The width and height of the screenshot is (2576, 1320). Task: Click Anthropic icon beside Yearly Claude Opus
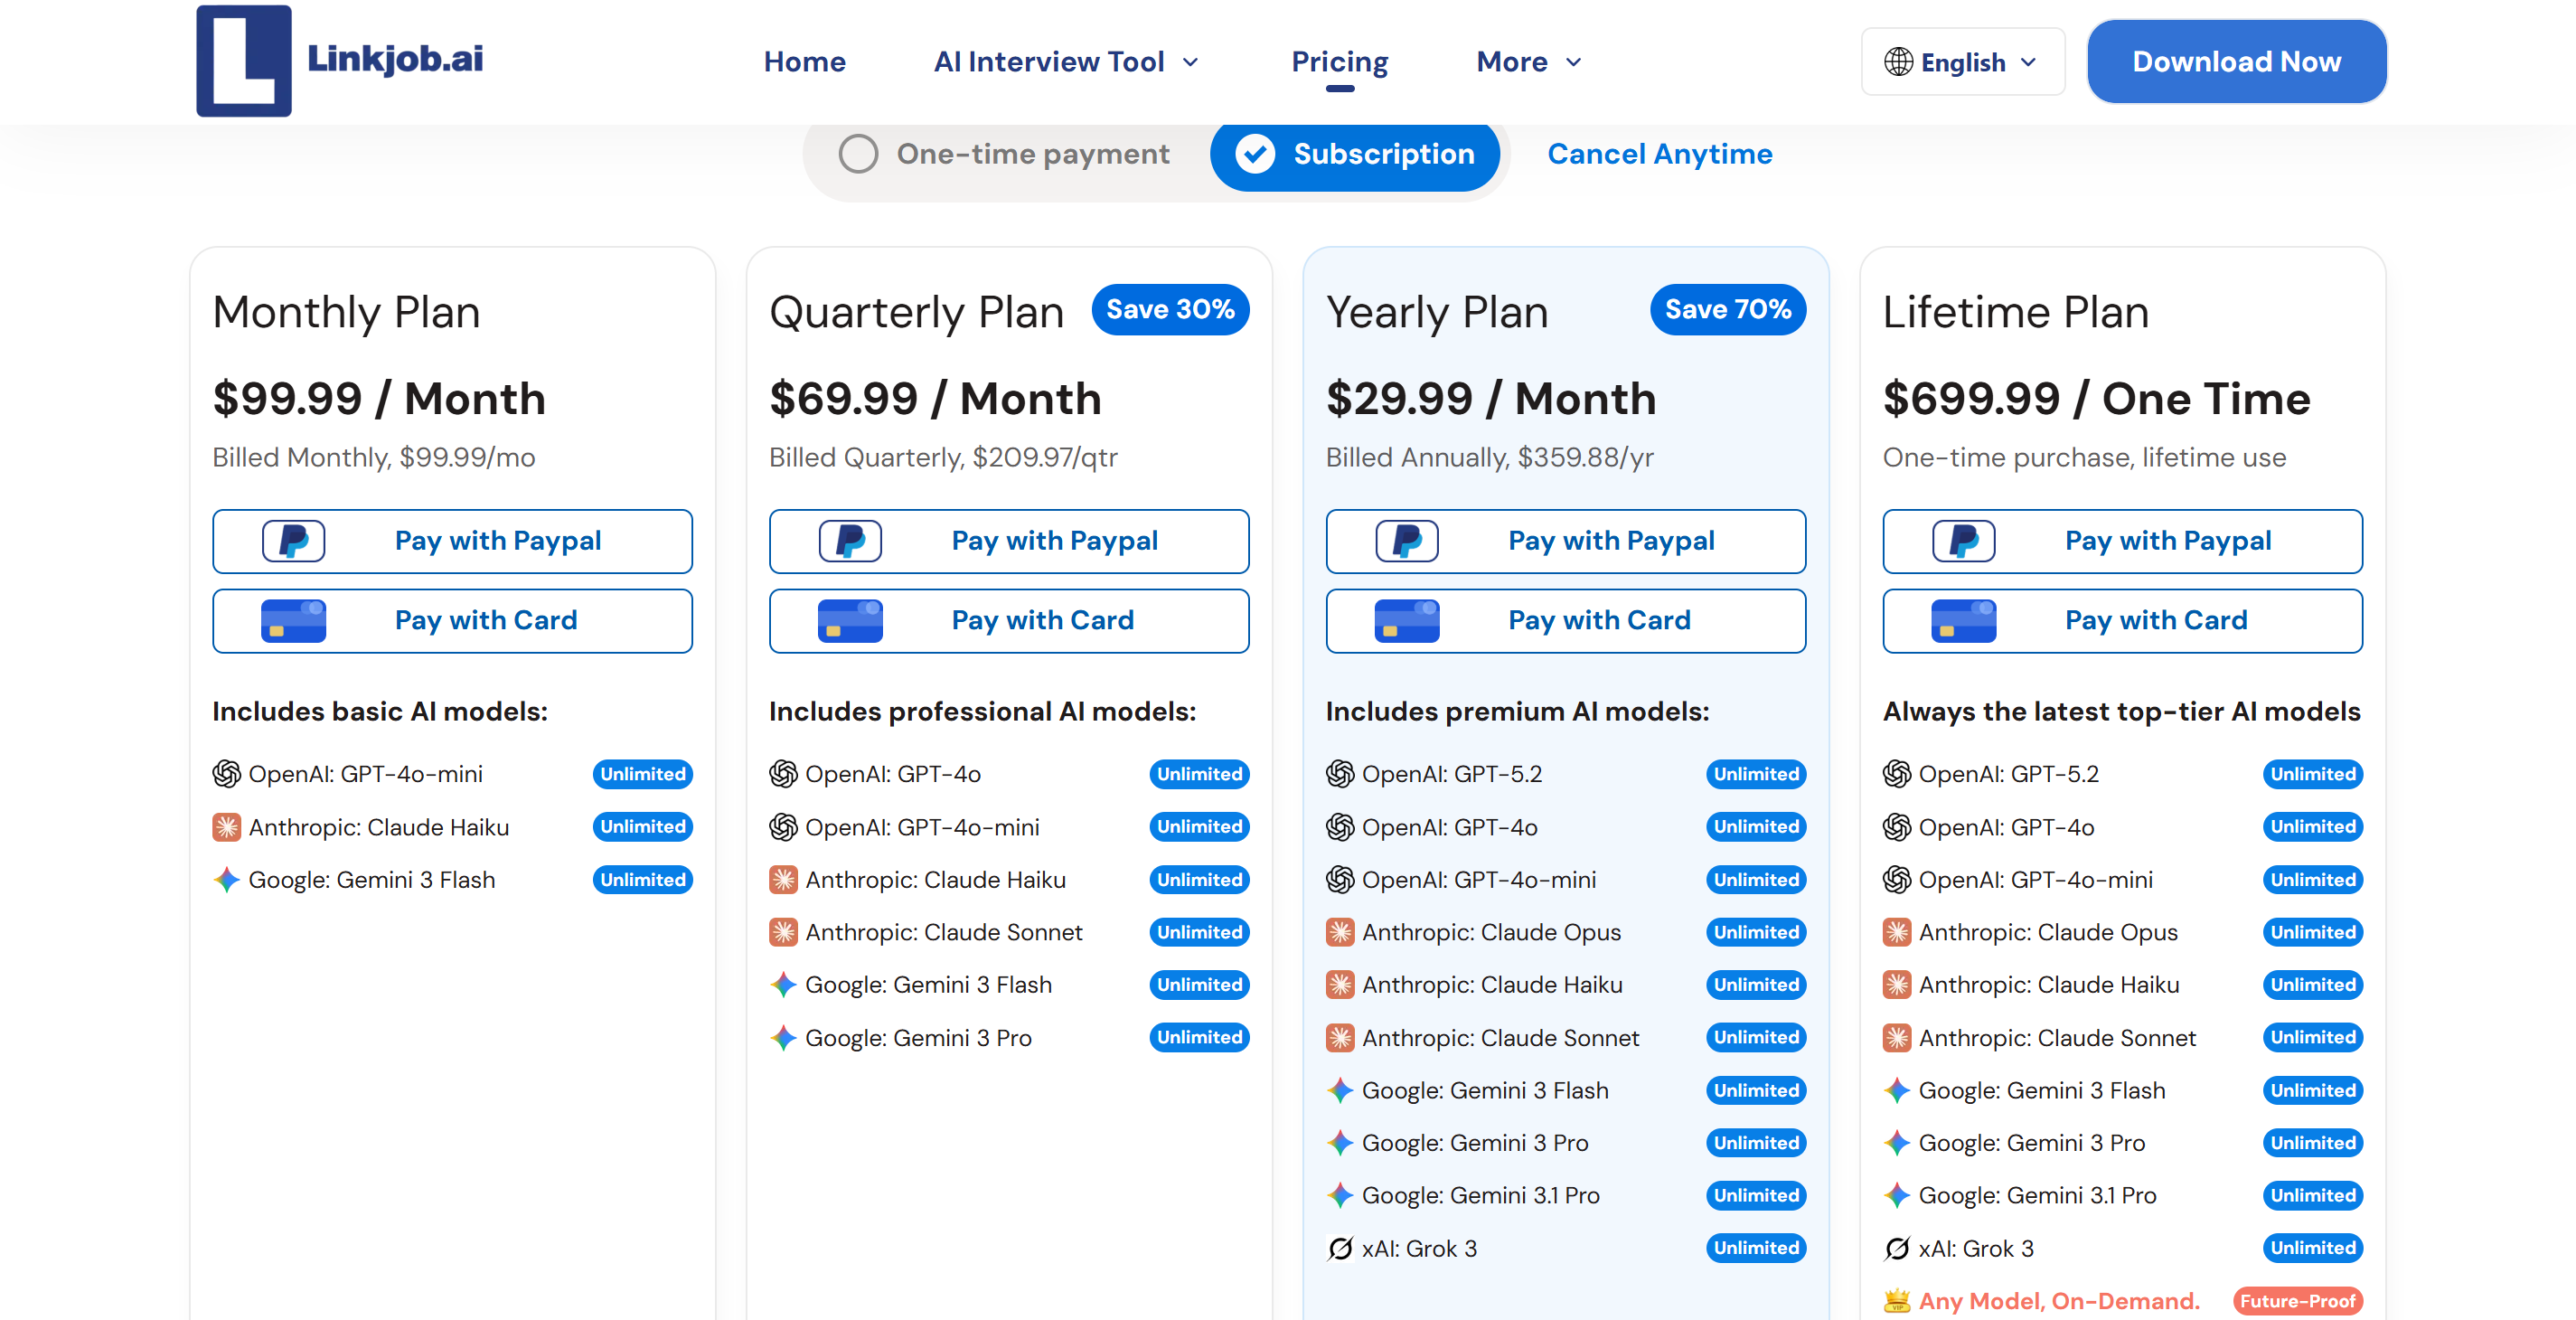(1341, 932)
